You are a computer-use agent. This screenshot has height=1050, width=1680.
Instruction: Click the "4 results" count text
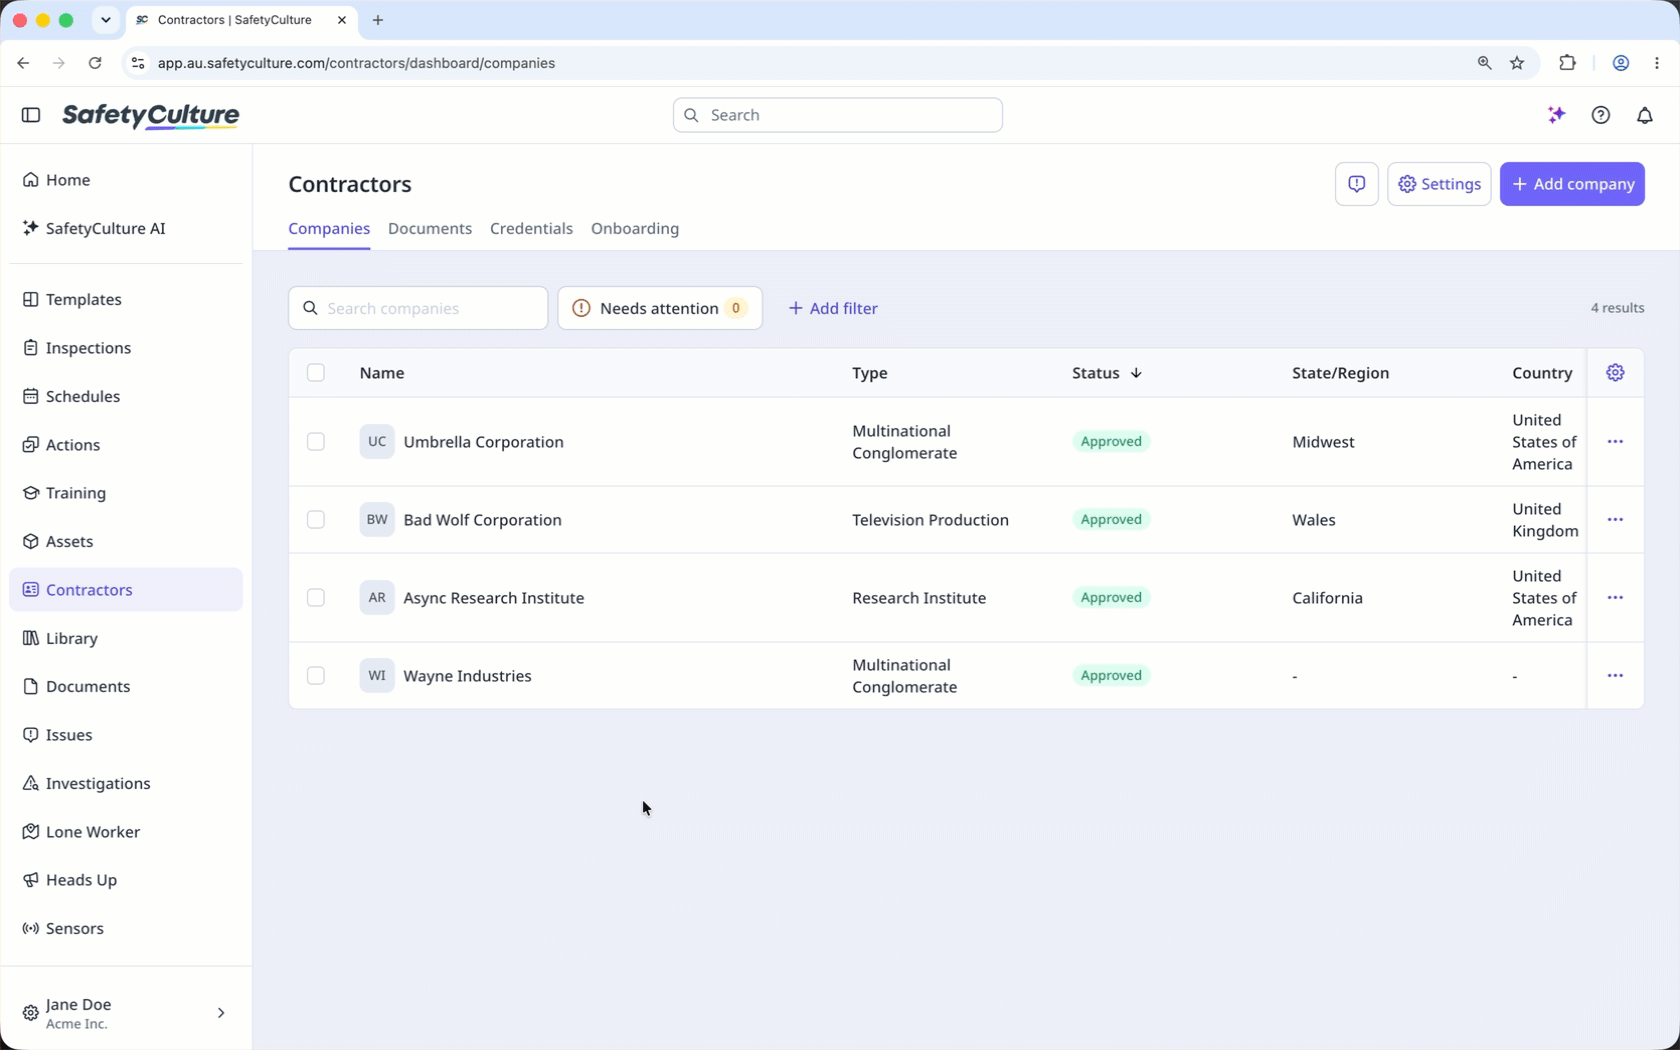[x=1617, y=308]
